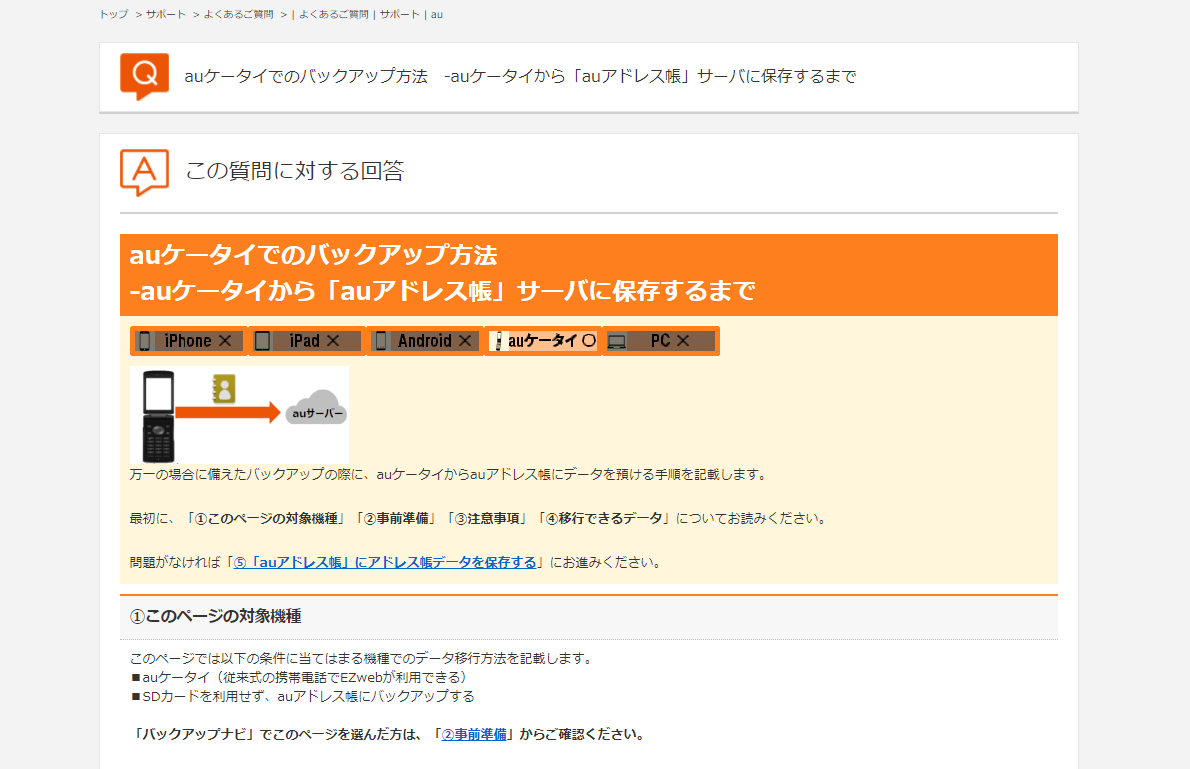Click the last breadcrumb 'よくあるご質問 | サポート | au'

coord(370,14)
